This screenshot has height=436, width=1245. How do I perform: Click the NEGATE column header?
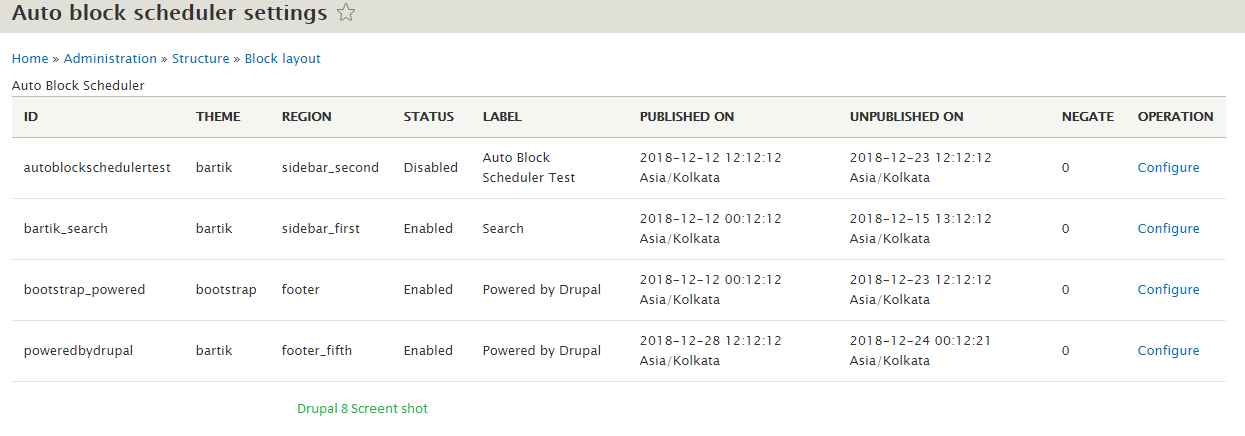point(1088,117)
